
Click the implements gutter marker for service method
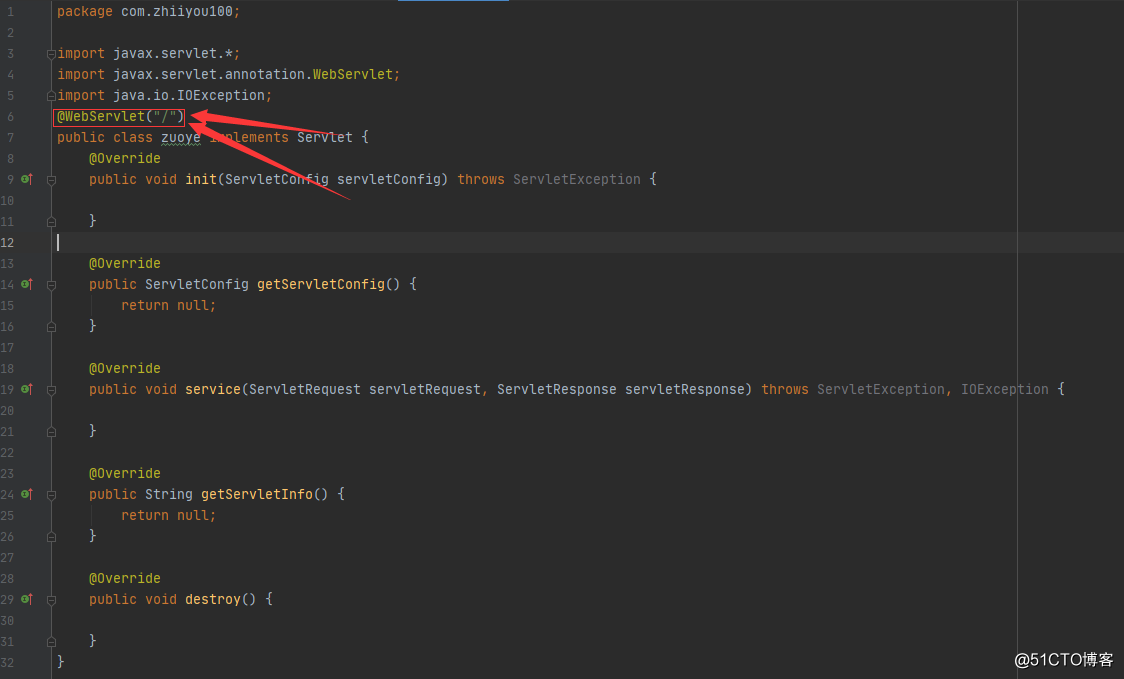pyautogui.click(x=27, y=389)
